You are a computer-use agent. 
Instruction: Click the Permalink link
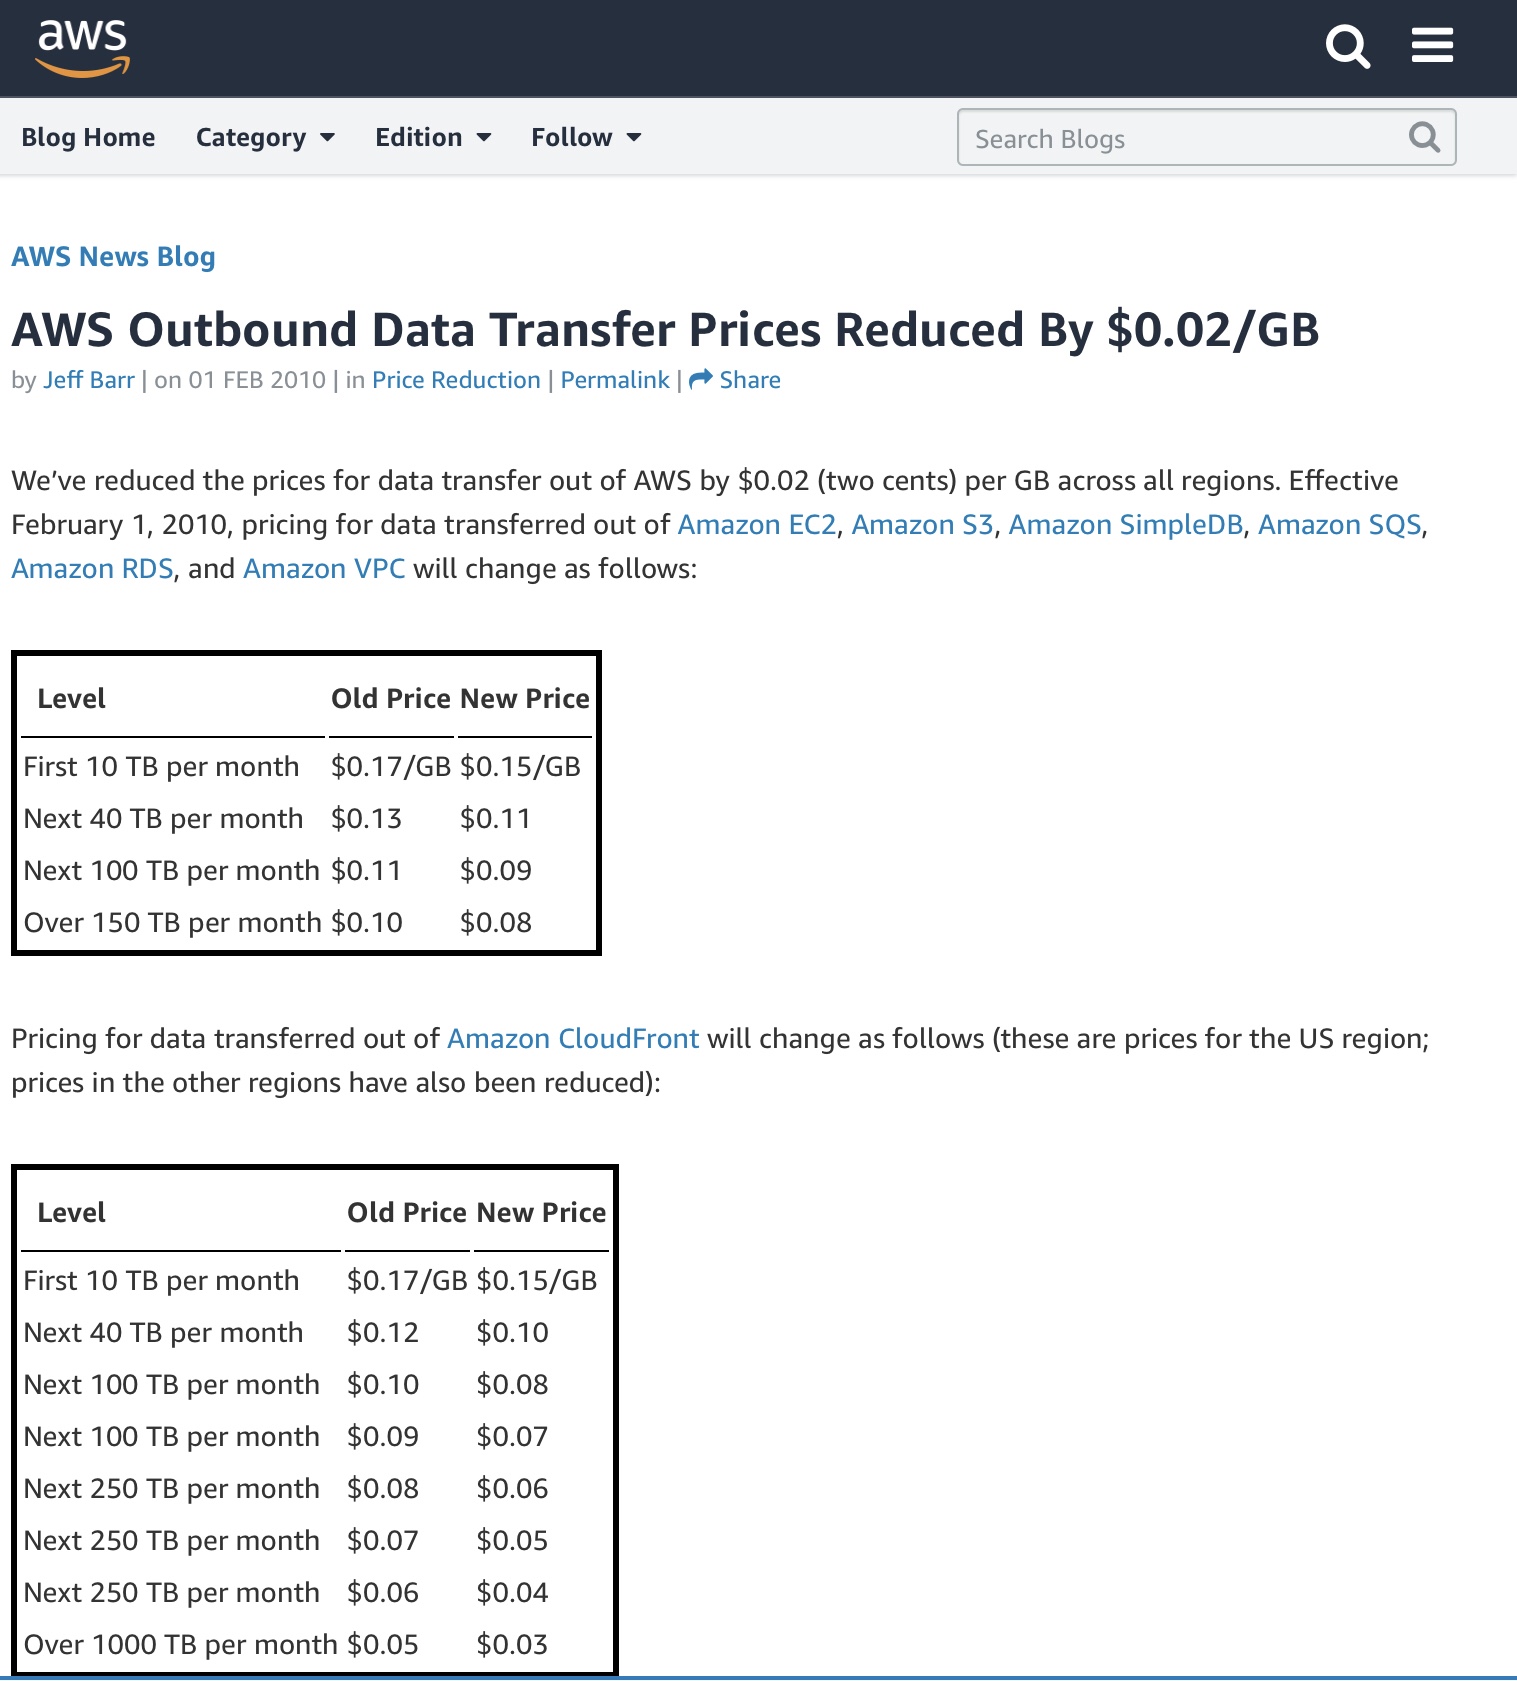615,380
